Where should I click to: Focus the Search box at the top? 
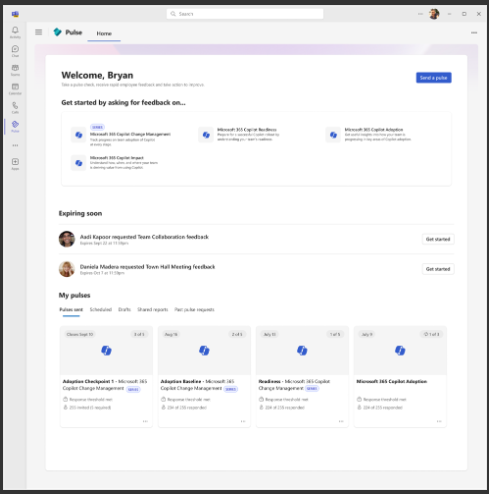pos(245,14)
